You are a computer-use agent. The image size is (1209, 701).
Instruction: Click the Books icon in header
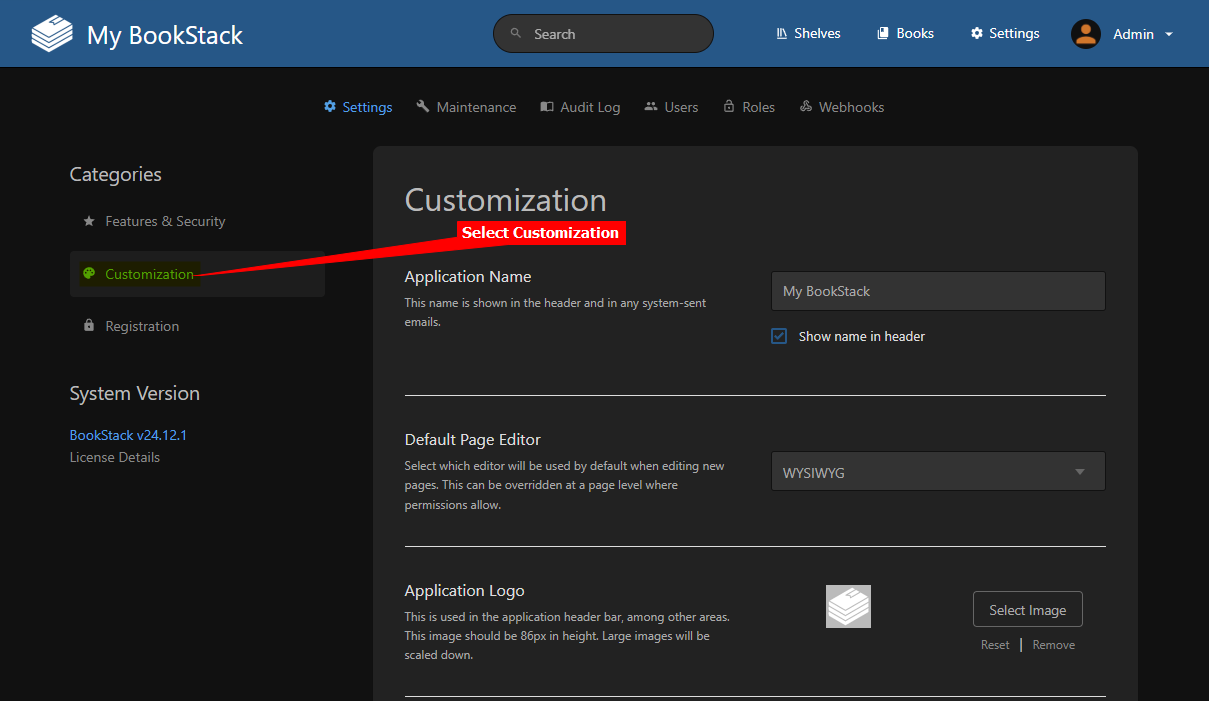[883, 34]
